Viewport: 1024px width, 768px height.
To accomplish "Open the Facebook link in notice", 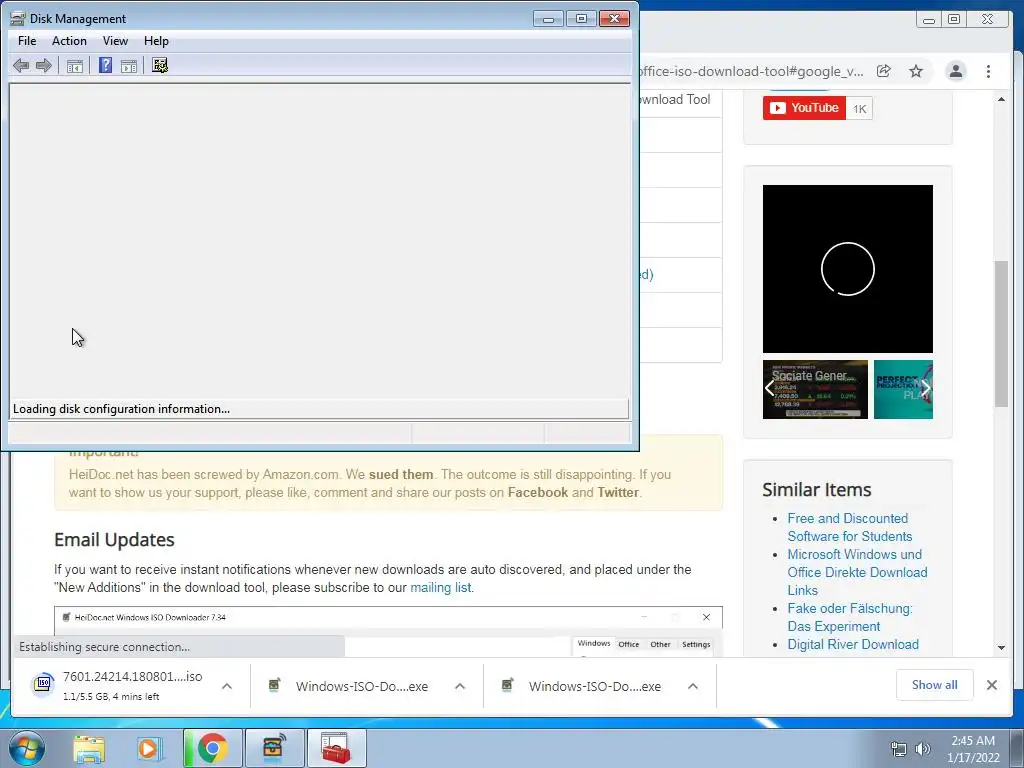I will click(x=537, y=492).
